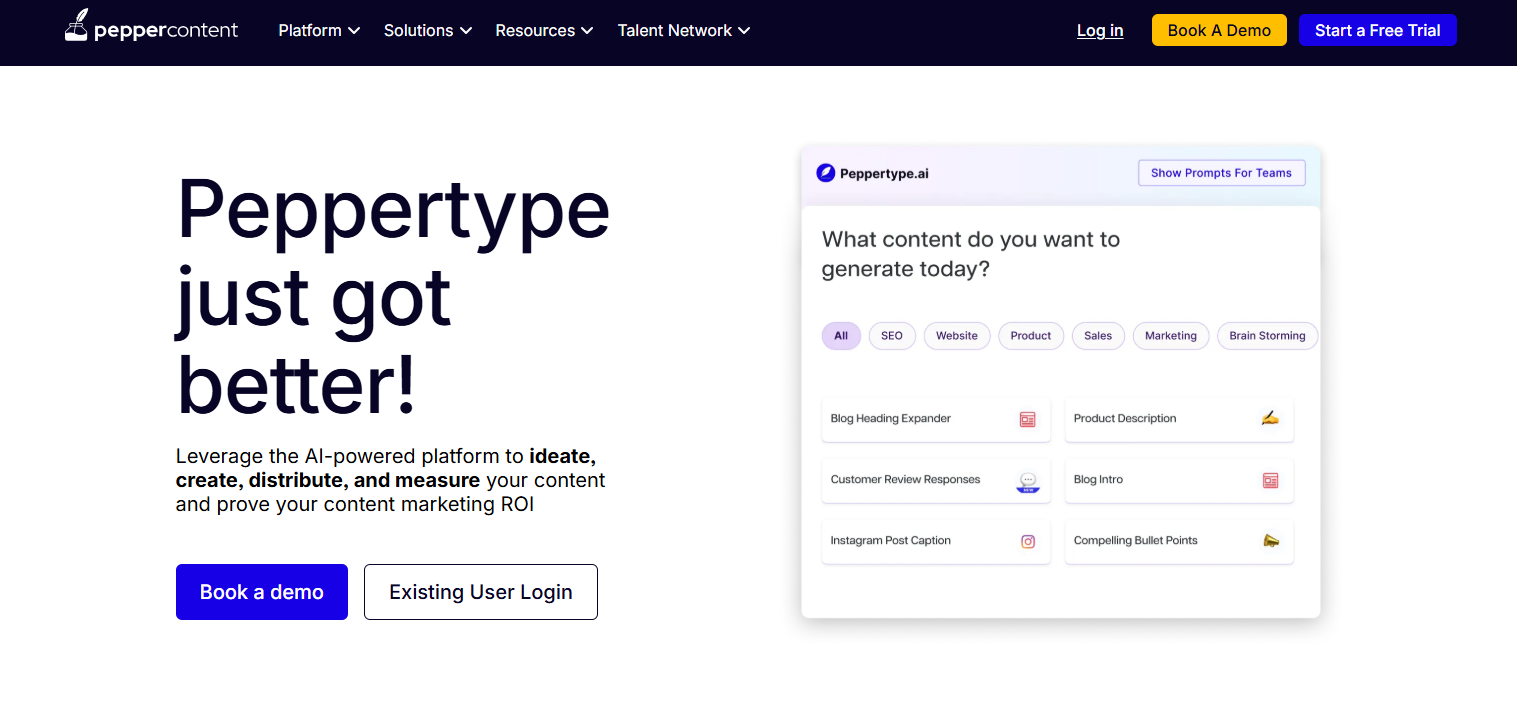Click the Customer Review Responses chat icon

(x=1027, y=482)
